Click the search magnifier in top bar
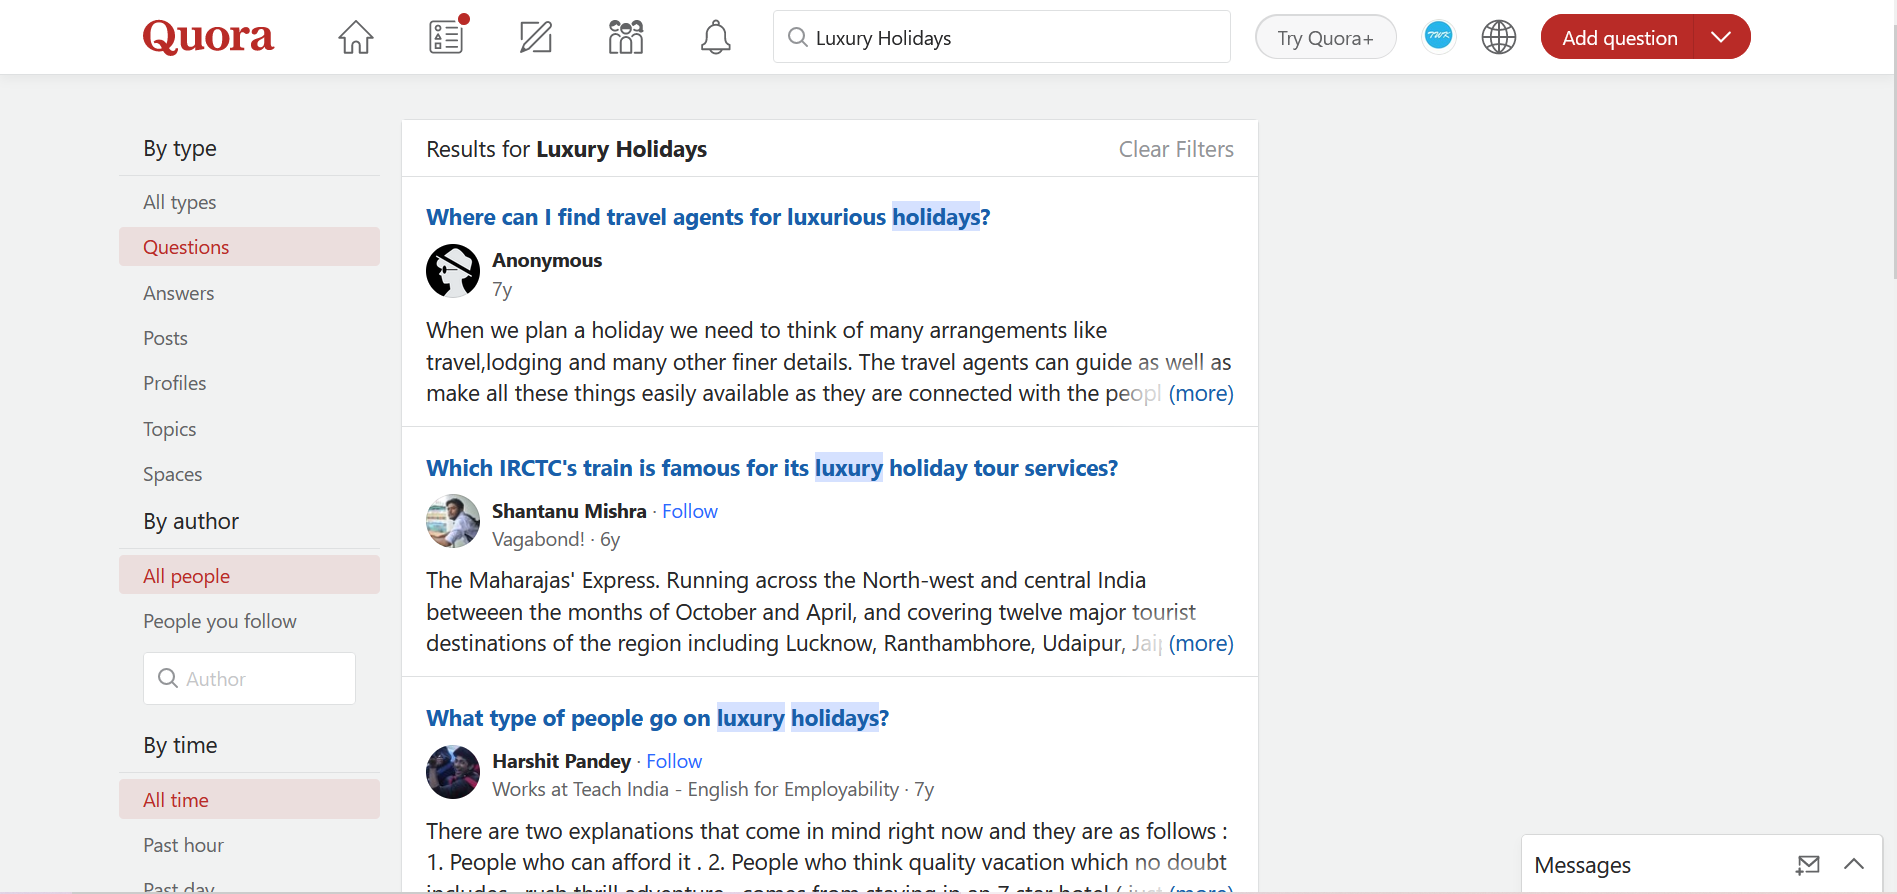Image resolution: width=1897 pixels, height=894 pixels. click(798, 38)
